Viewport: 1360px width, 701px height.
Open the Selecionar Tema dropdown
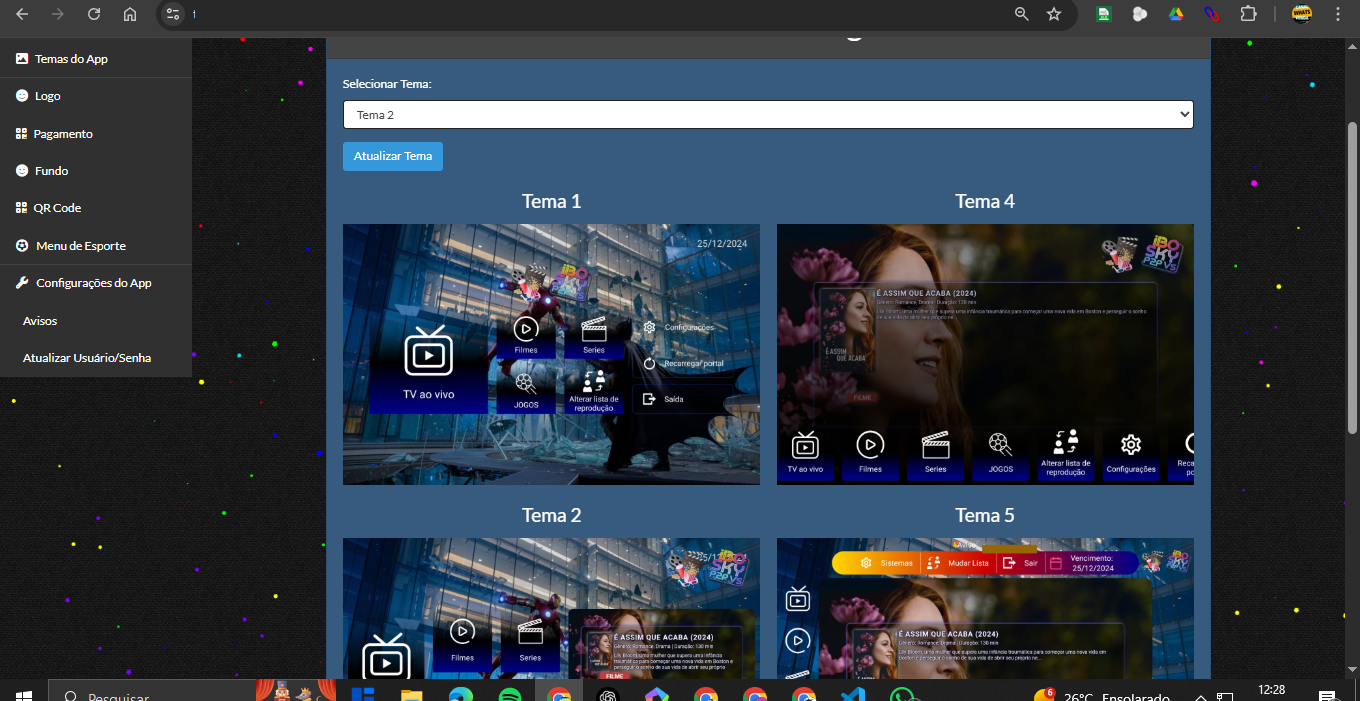point(767,114)
